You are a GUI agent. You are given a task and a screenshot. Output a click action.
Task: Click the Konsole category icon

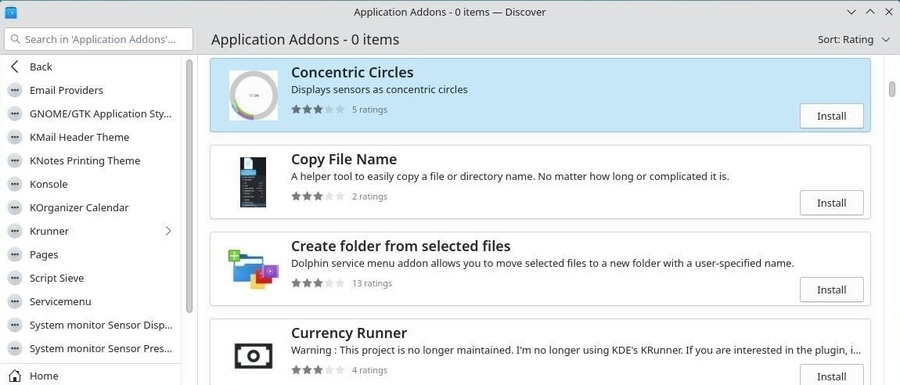15,184
